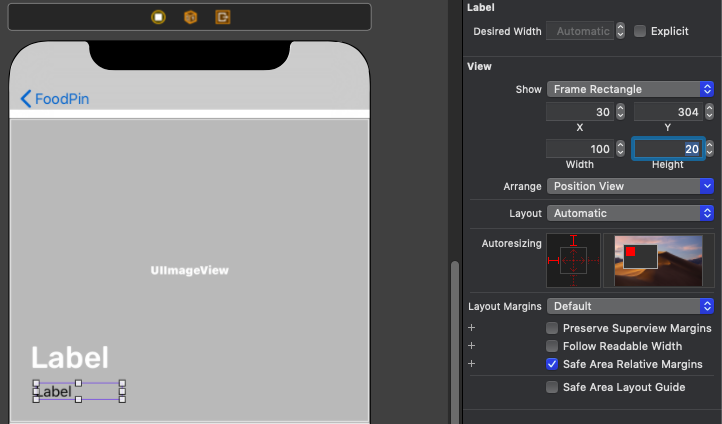Viewport: 722px width, 424px height.
Task: Open the Layout Automatic dropdown
Action: click(x=630, y=213)
